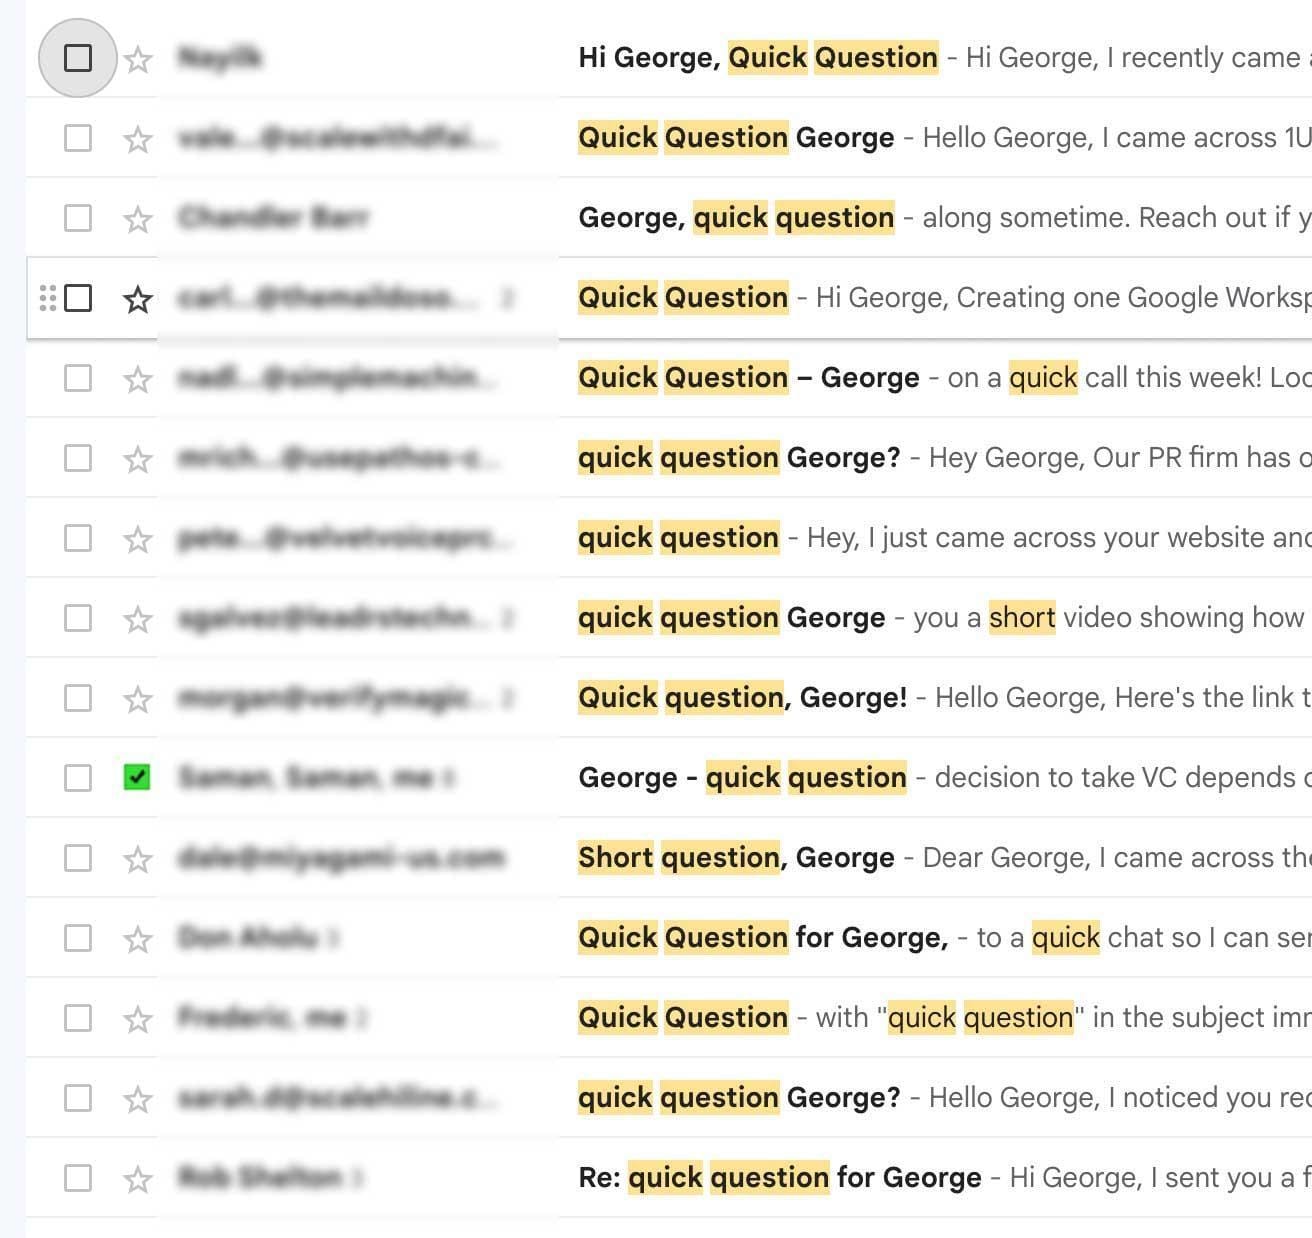Star the "Quick question, George!" email

point(138,699)
